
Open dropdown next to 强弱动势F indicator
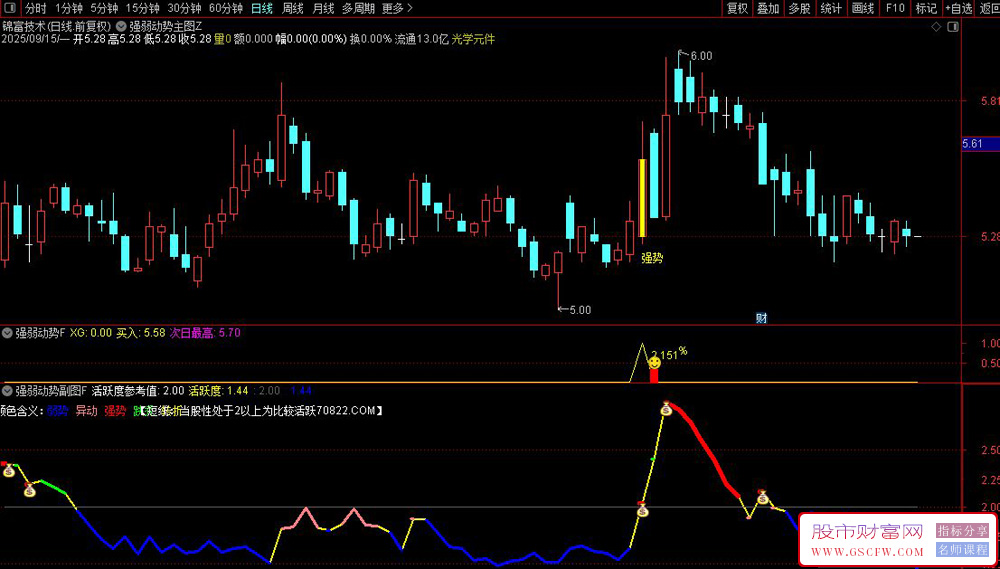click(x=7, y=332)
